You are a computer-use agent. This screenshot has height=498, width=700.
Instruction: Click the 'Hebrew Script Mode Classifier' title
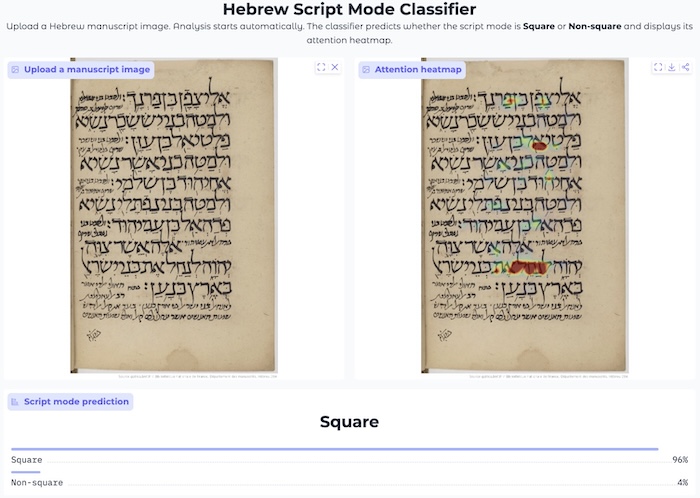tap(350, 9)
